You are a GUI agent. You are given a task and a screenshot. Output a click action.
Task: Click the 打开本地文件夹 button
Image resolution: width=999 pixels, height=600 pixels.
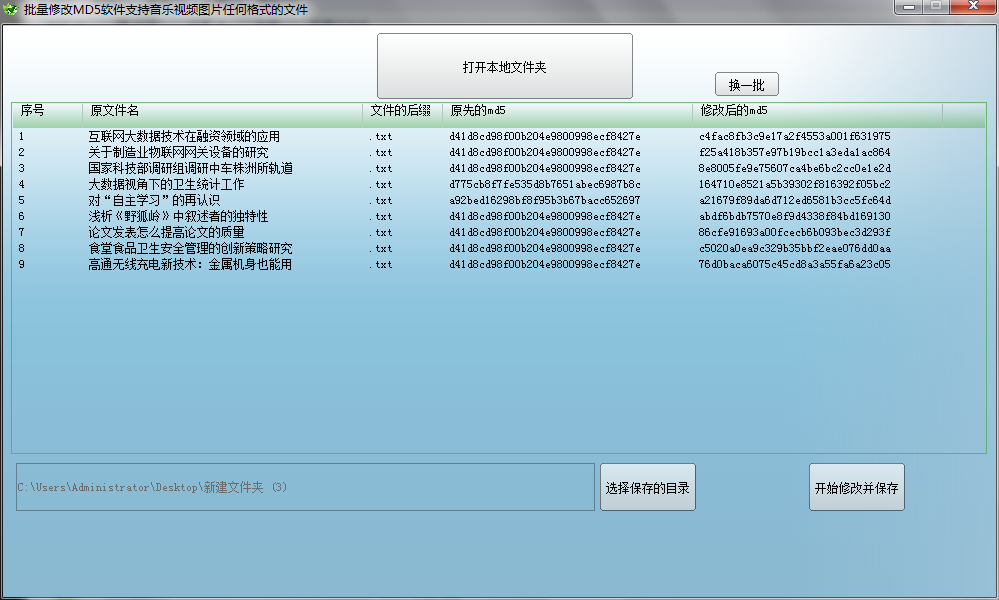click(x=504, y=67)
